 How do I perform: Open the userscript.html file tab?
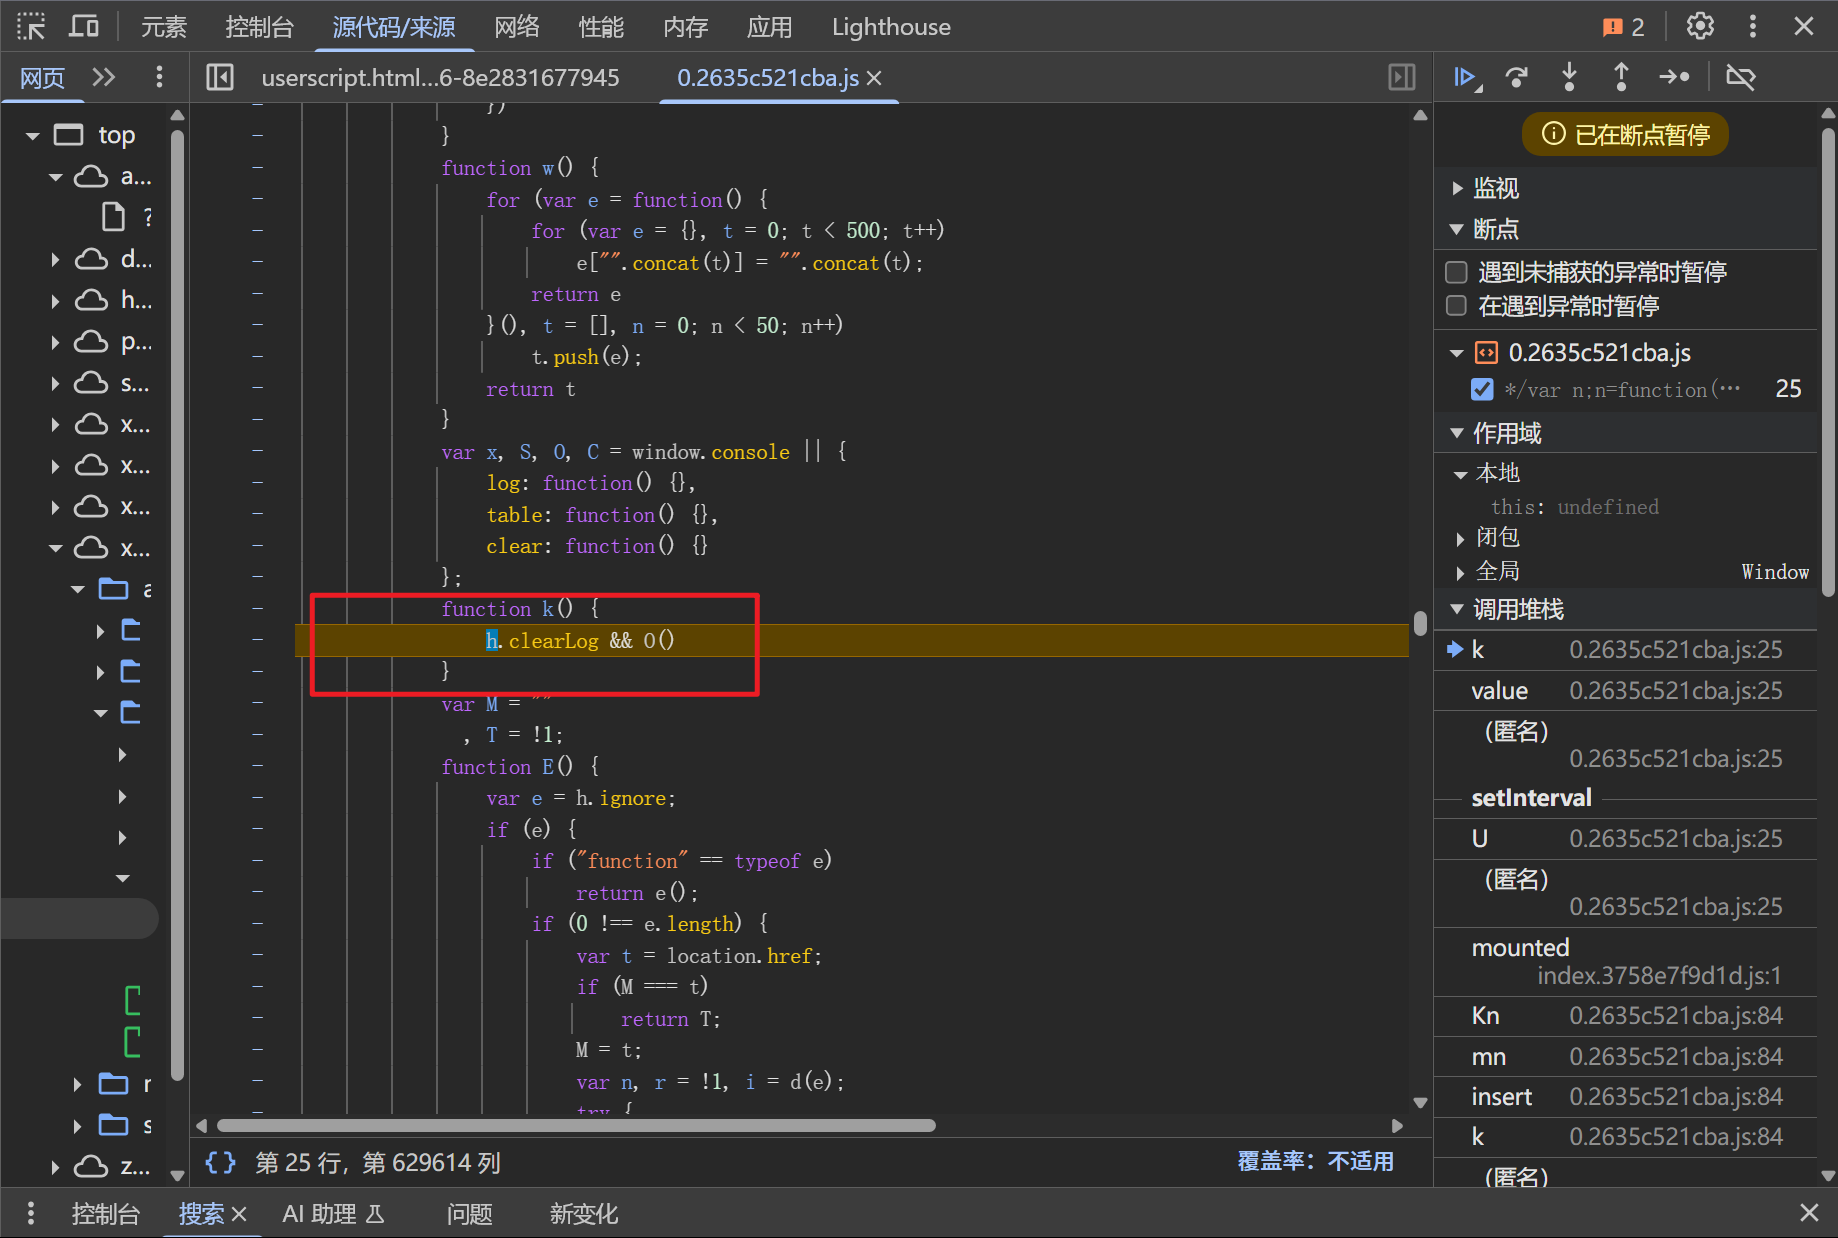click(440, 78)
